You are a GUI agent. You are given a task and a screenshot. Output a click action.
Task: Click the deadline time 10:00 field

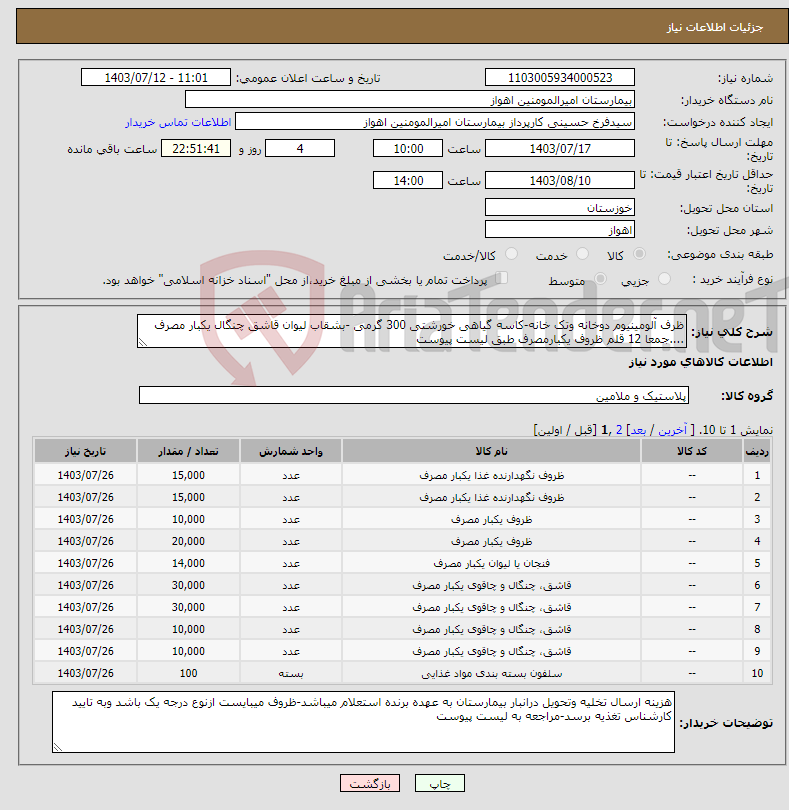click(408, 149)
